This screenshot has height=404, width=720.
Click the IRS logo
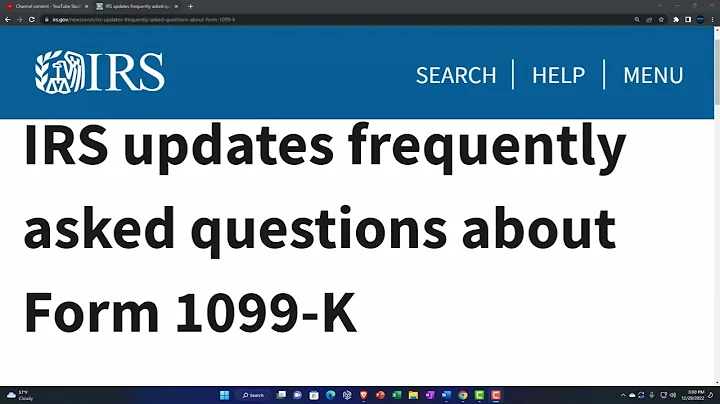tap(100, 72)
